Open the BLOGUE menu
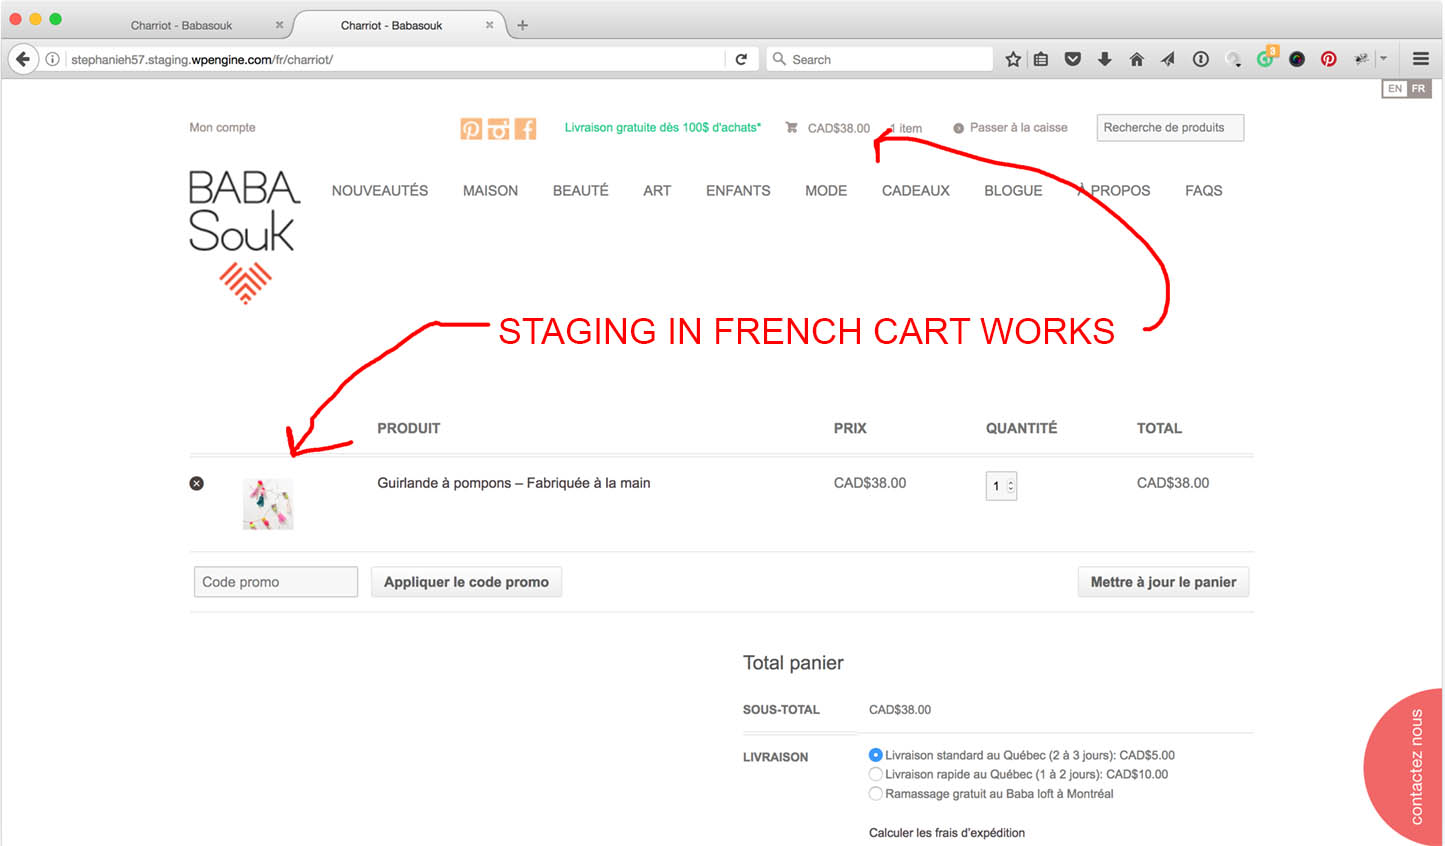1445x846 pixels. [1013, 190]
